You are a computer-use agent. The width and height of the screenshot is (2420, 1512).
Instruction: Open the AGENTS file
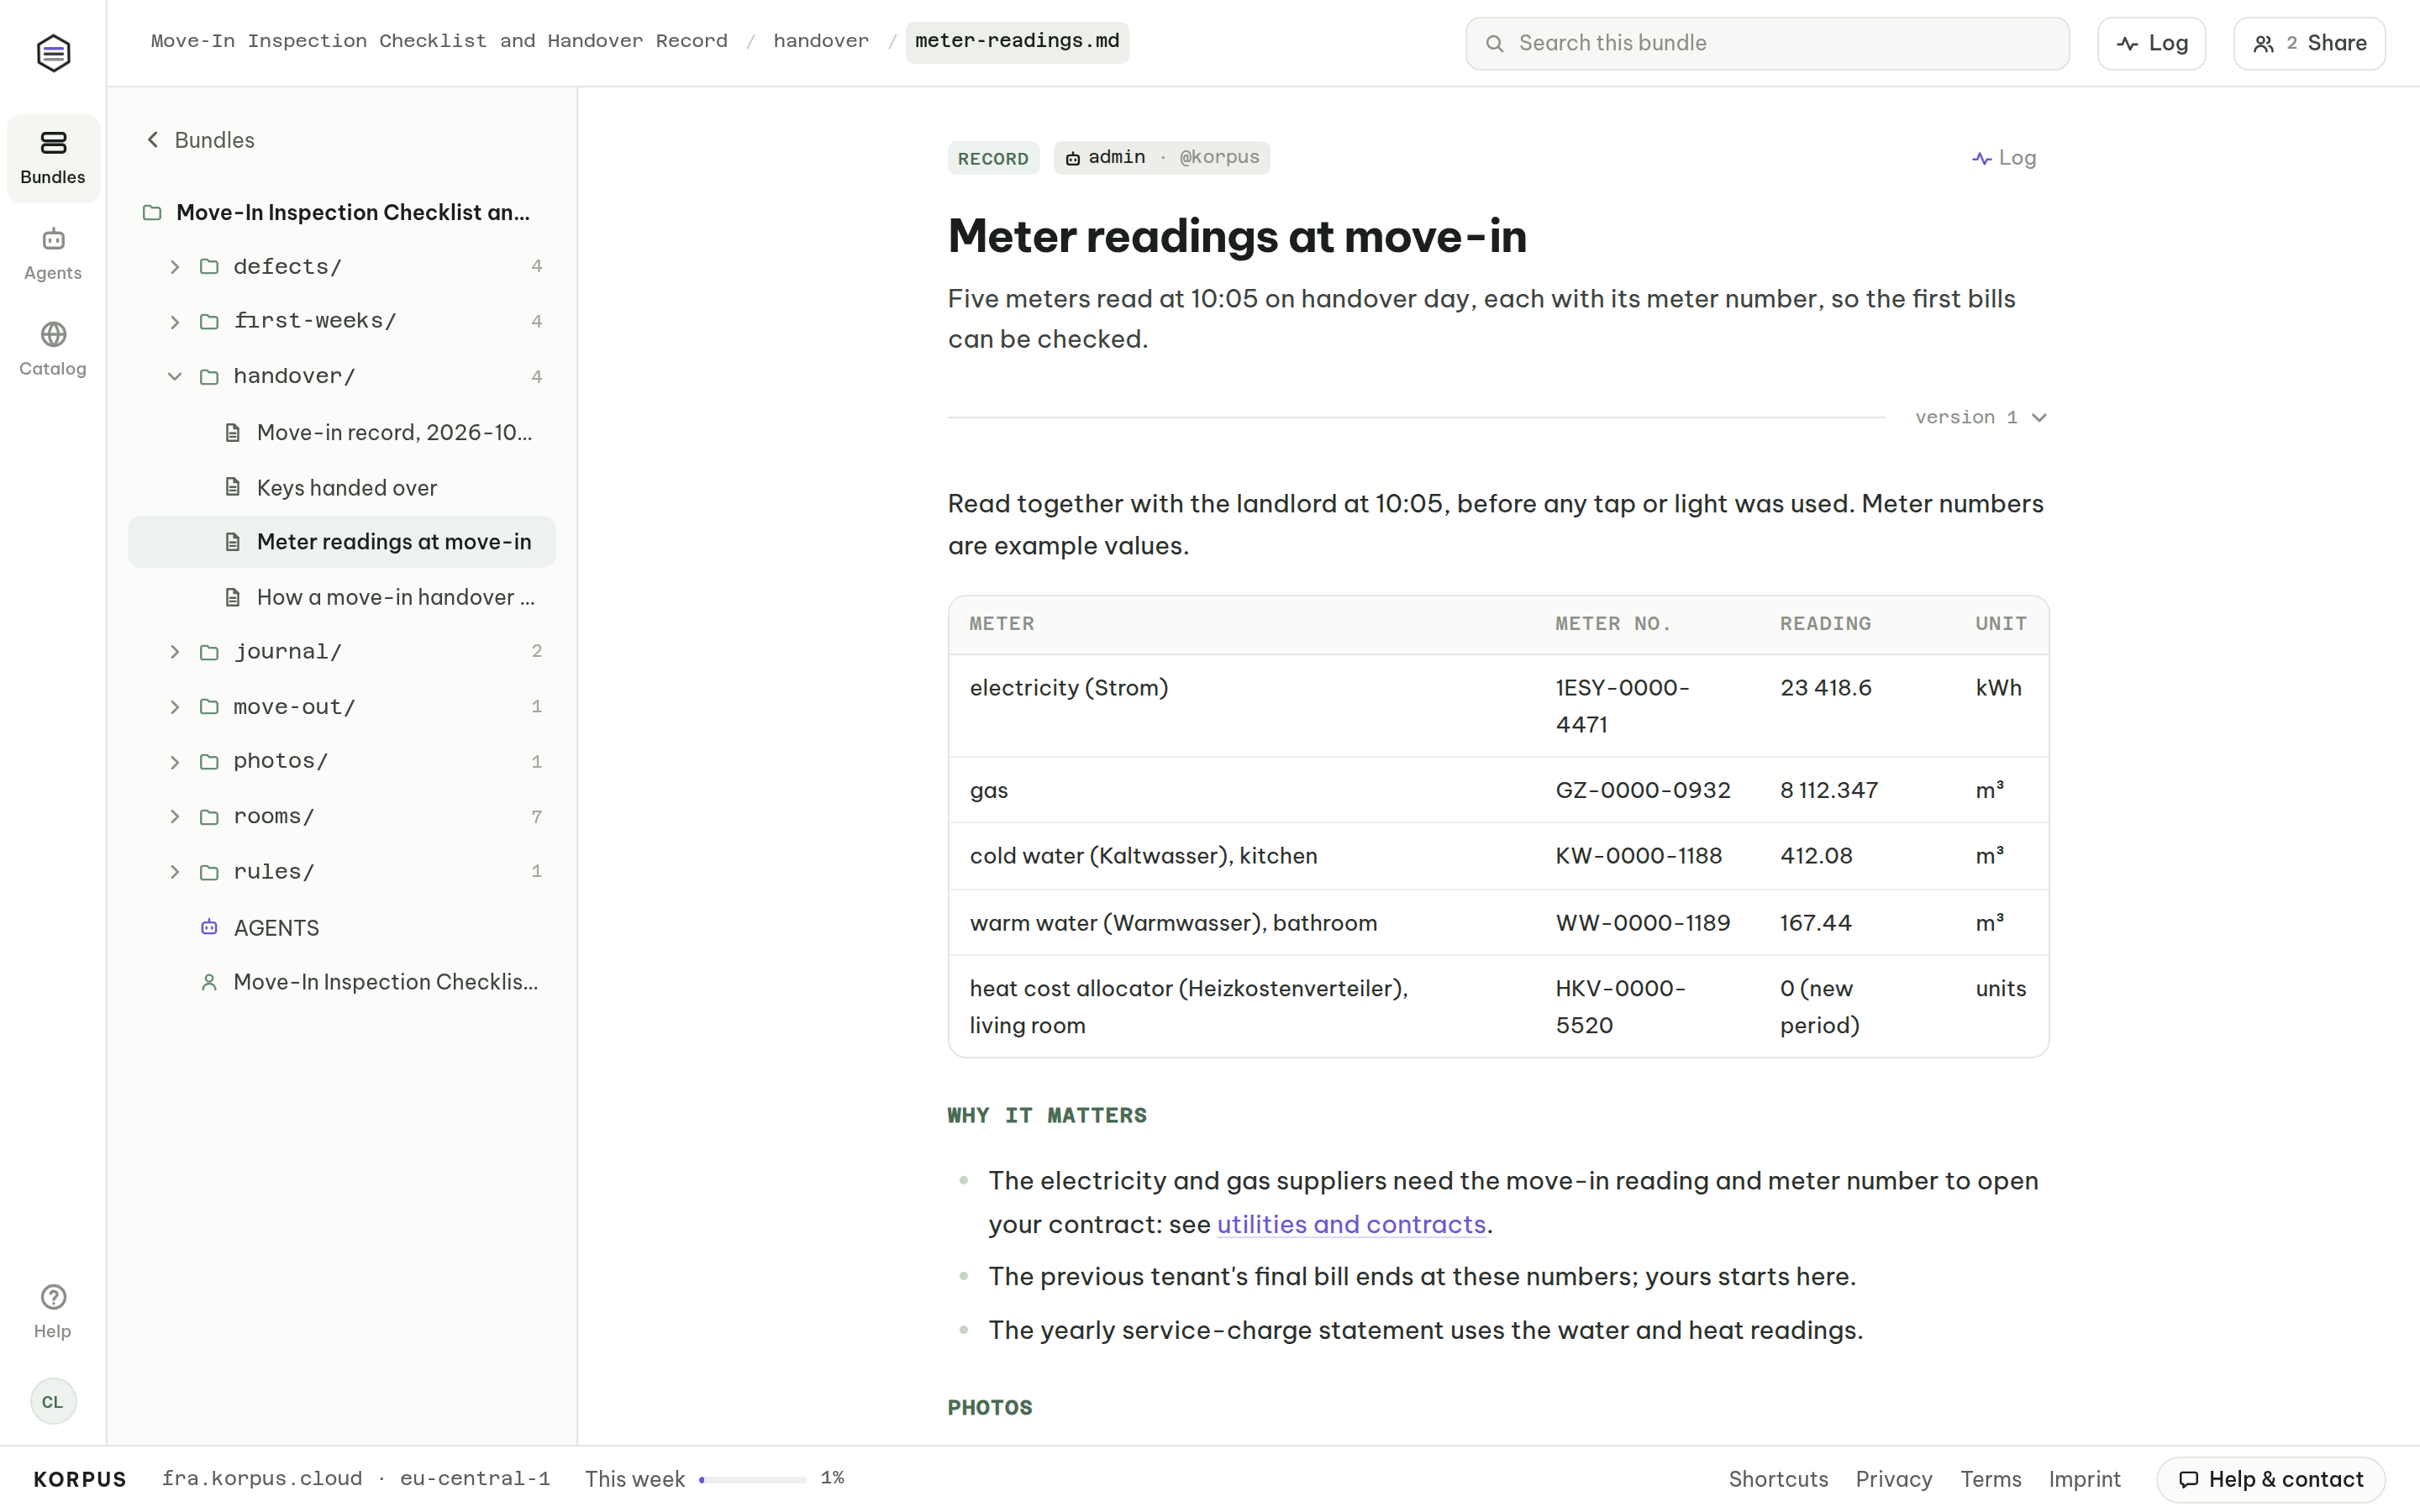pyautogui.click(x=342, y=927)
